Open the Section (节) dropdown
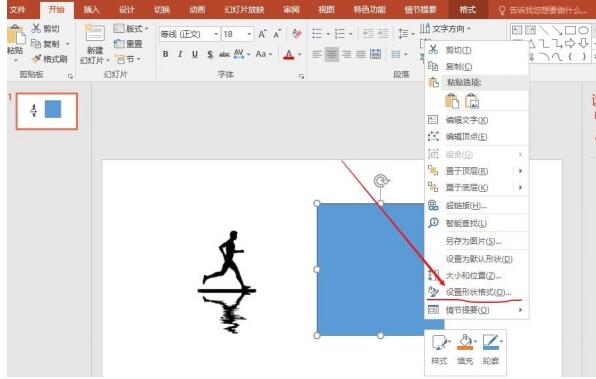Viewport: 596px width, 379px height. (128, 59)
